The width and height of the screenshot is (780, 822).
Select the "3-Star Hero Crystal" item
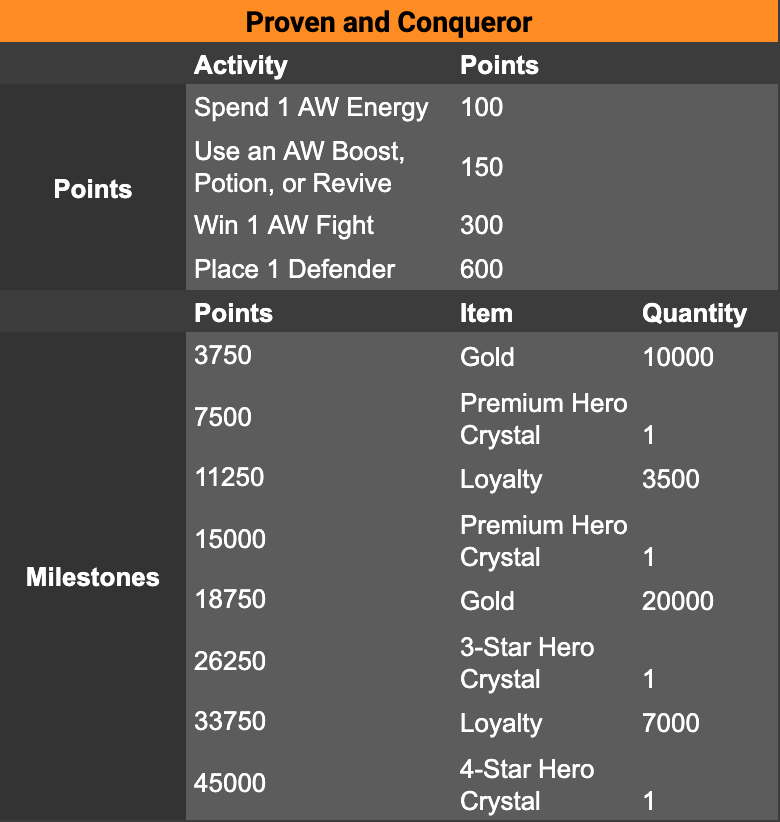pos(527,663)
